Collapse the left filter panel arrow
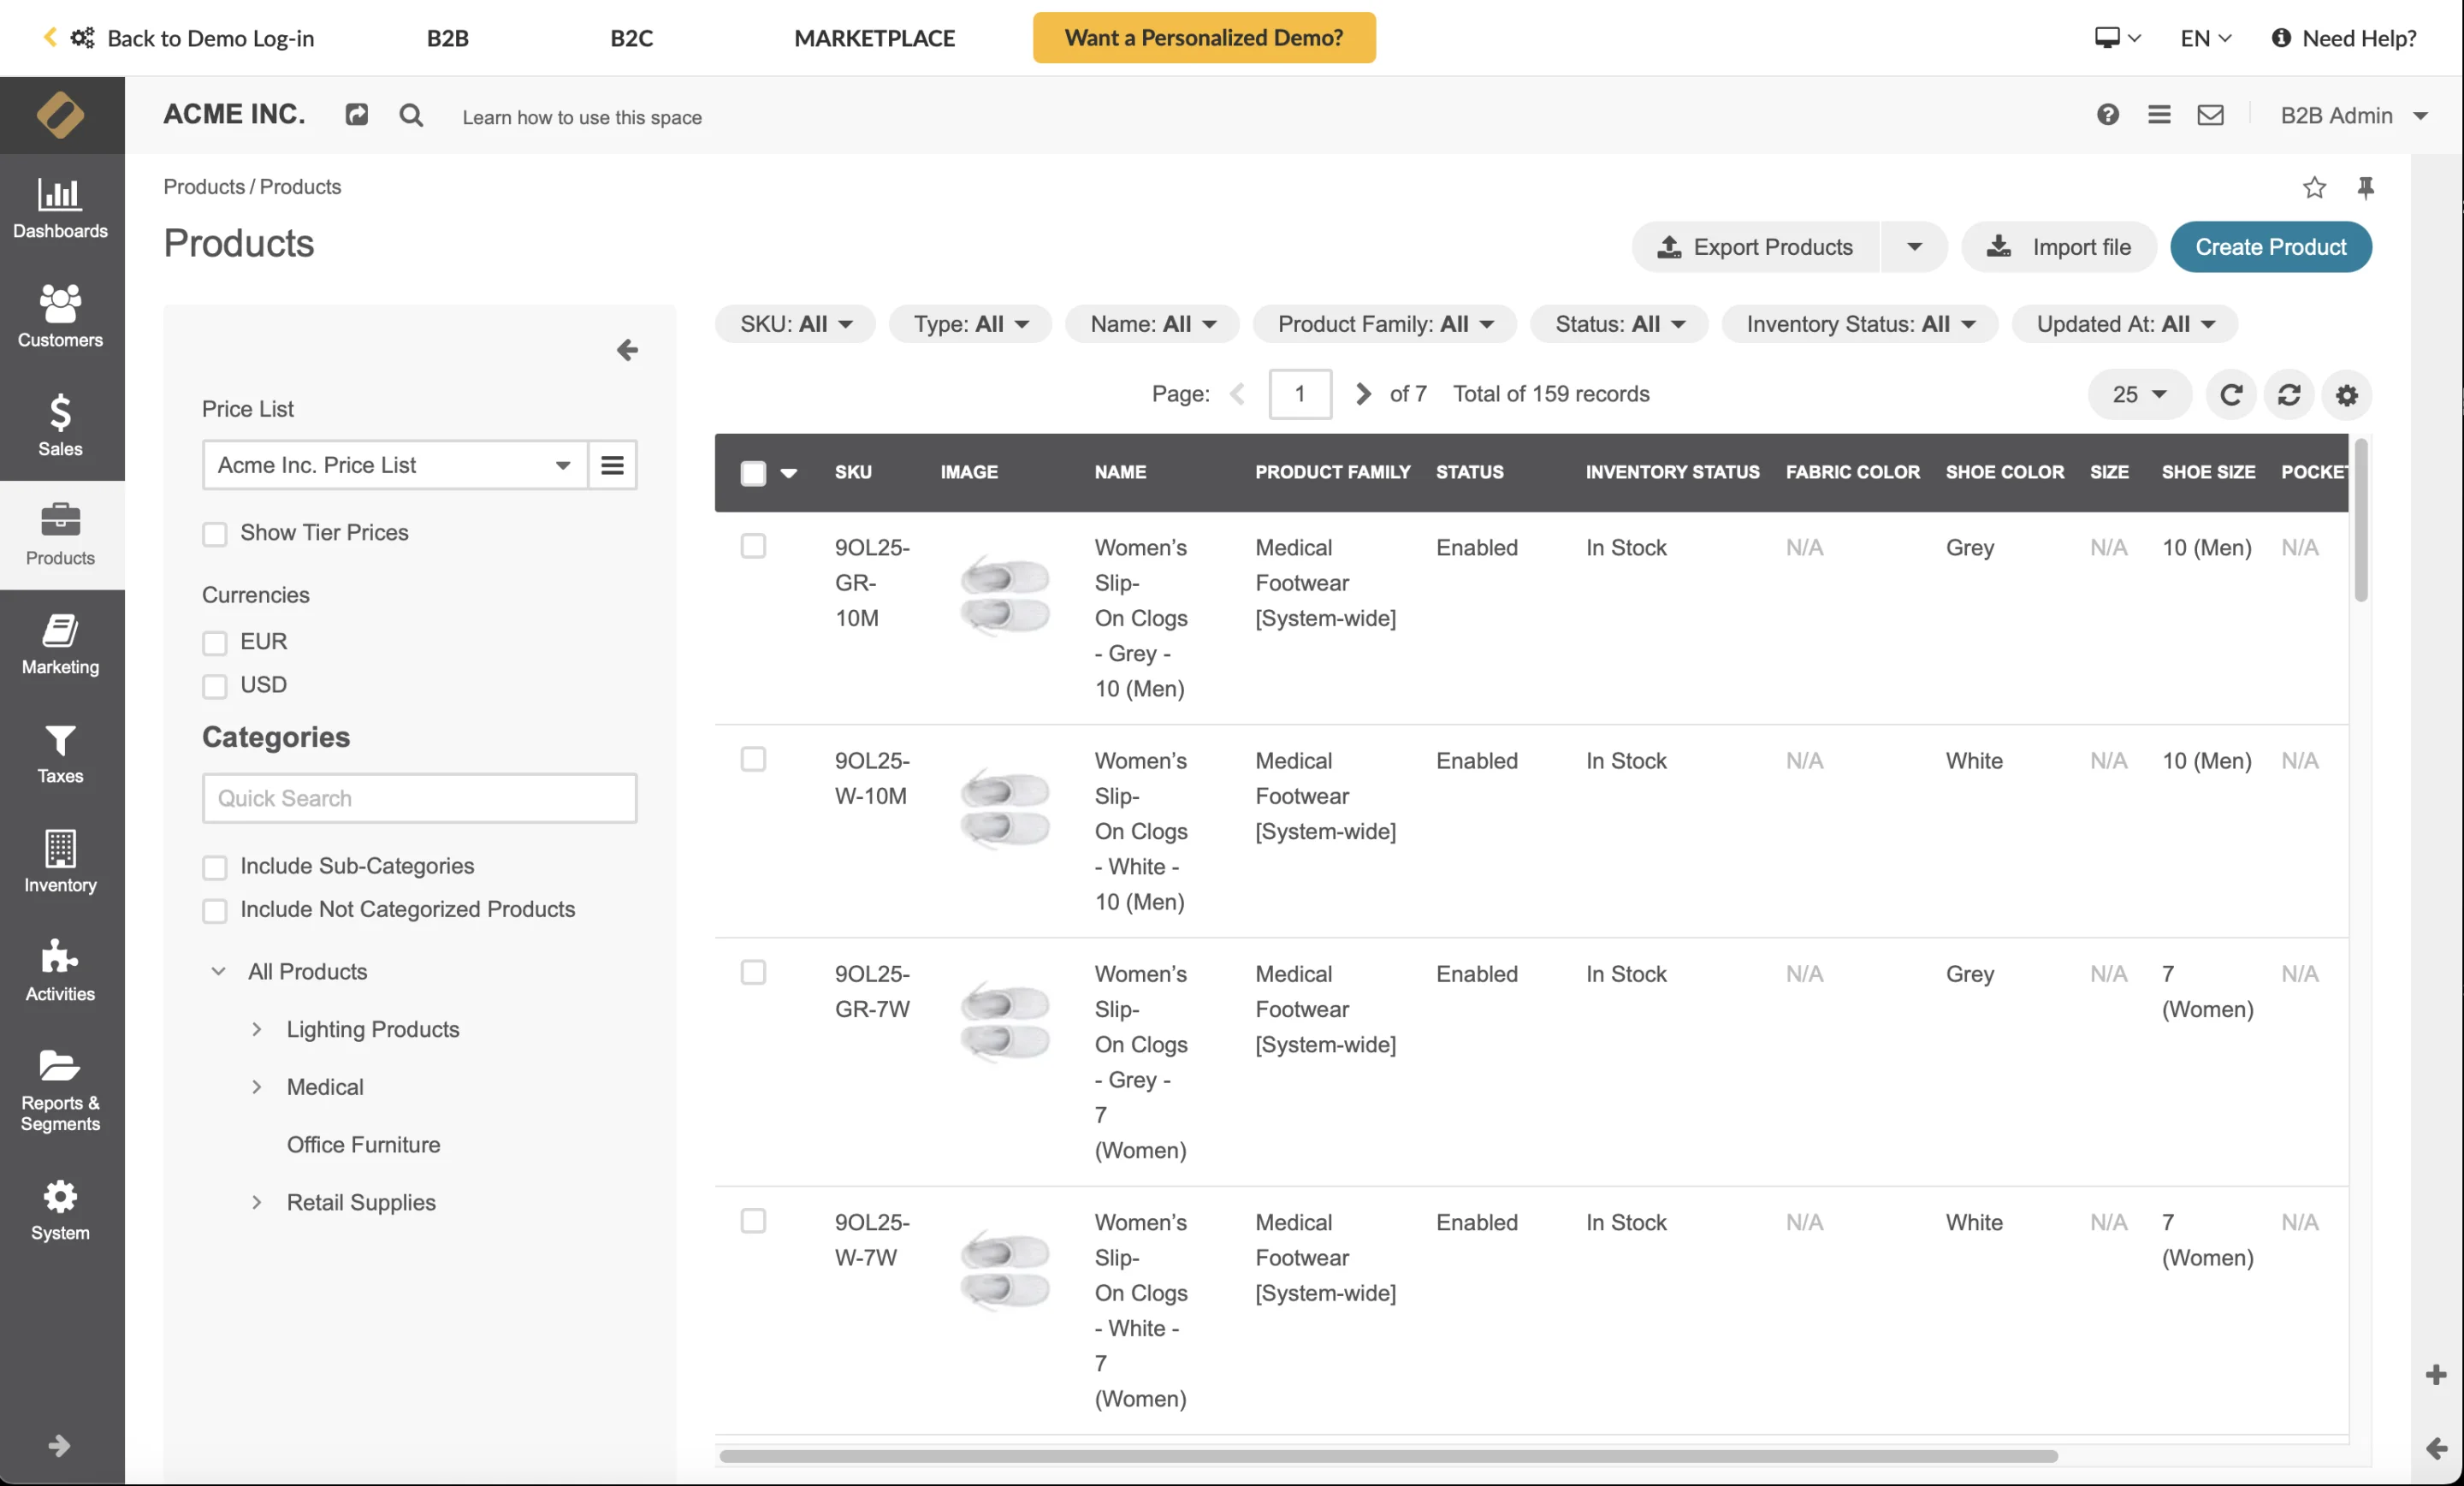The height and width of the screenshot is (1486, 2464). [x=627, y=350]
